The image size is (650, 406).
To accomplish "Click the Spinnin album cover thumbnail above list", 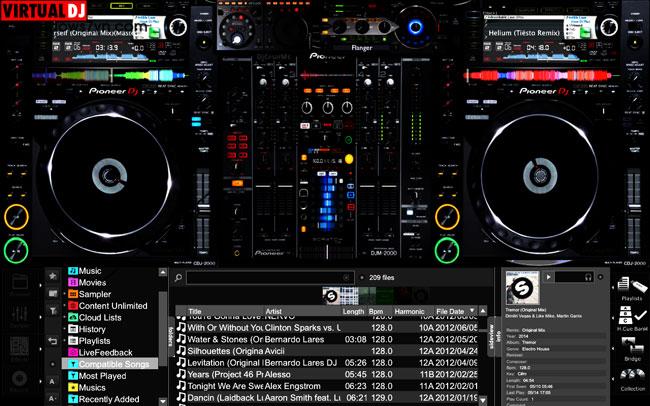I will tap(331, 296).
